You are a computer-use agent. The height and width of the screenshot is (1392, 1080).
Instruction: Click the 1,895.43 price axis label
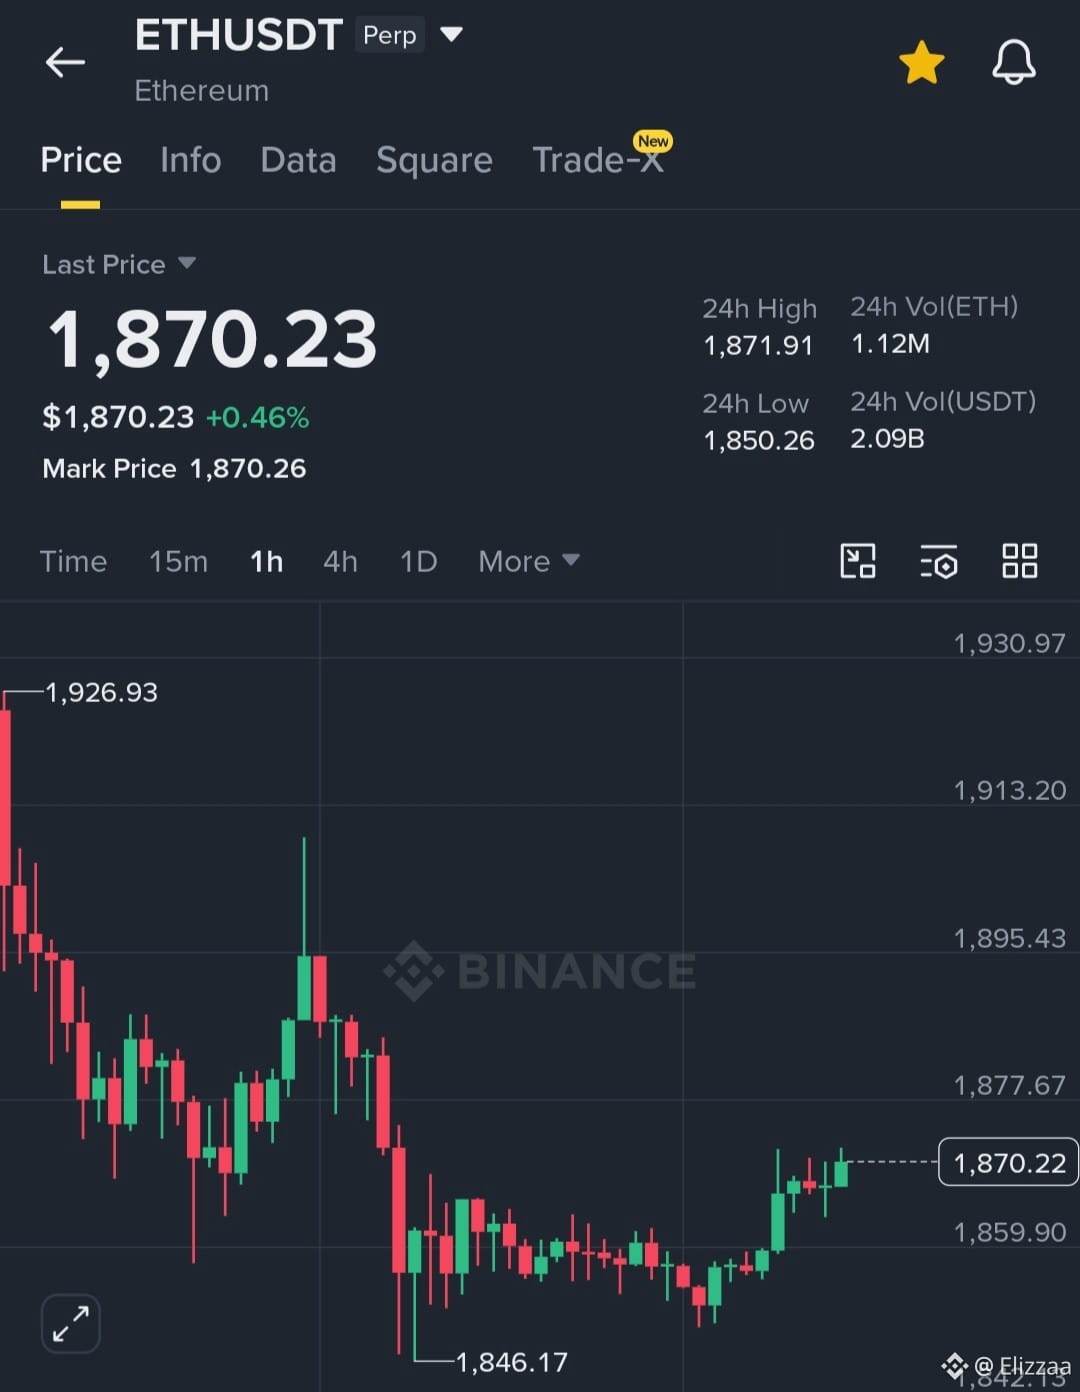tap(1009, 938)
